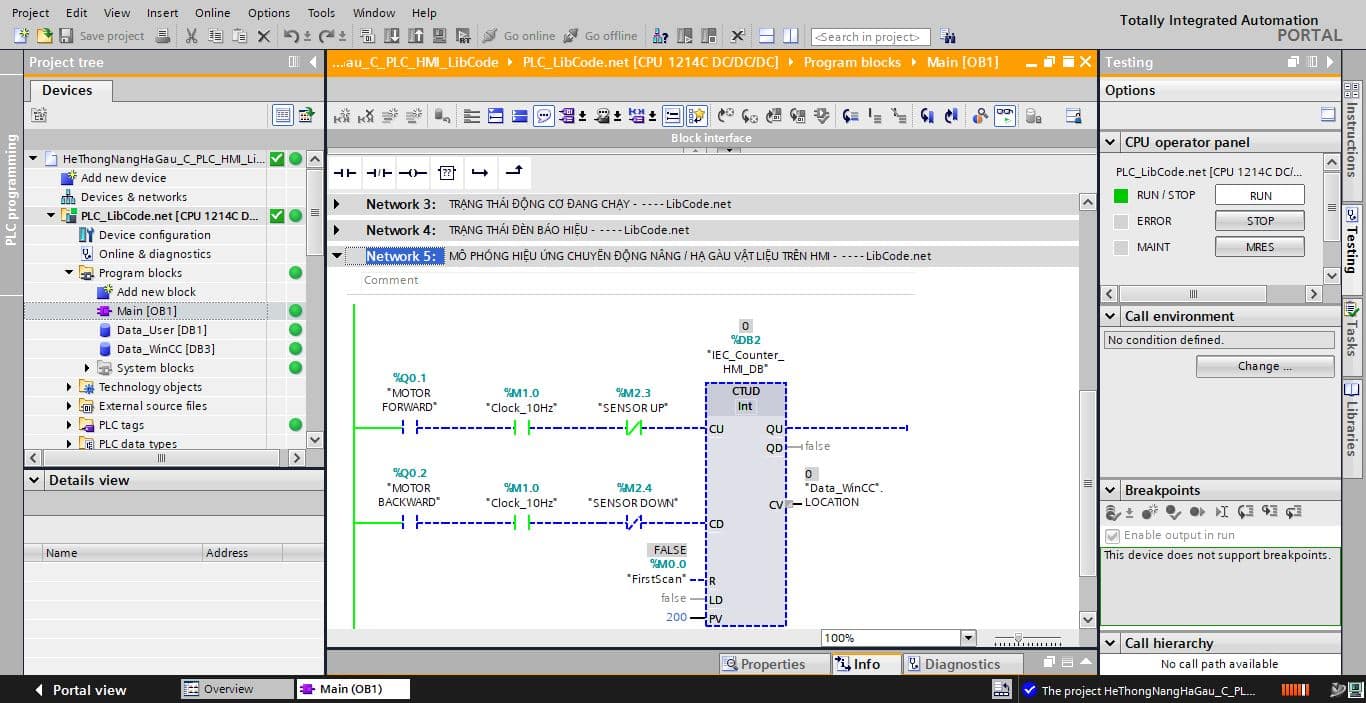Collapse Network 5 in the editor
Image resolution: width=1366 pixels, height=703 pixels.
[336, 256]
